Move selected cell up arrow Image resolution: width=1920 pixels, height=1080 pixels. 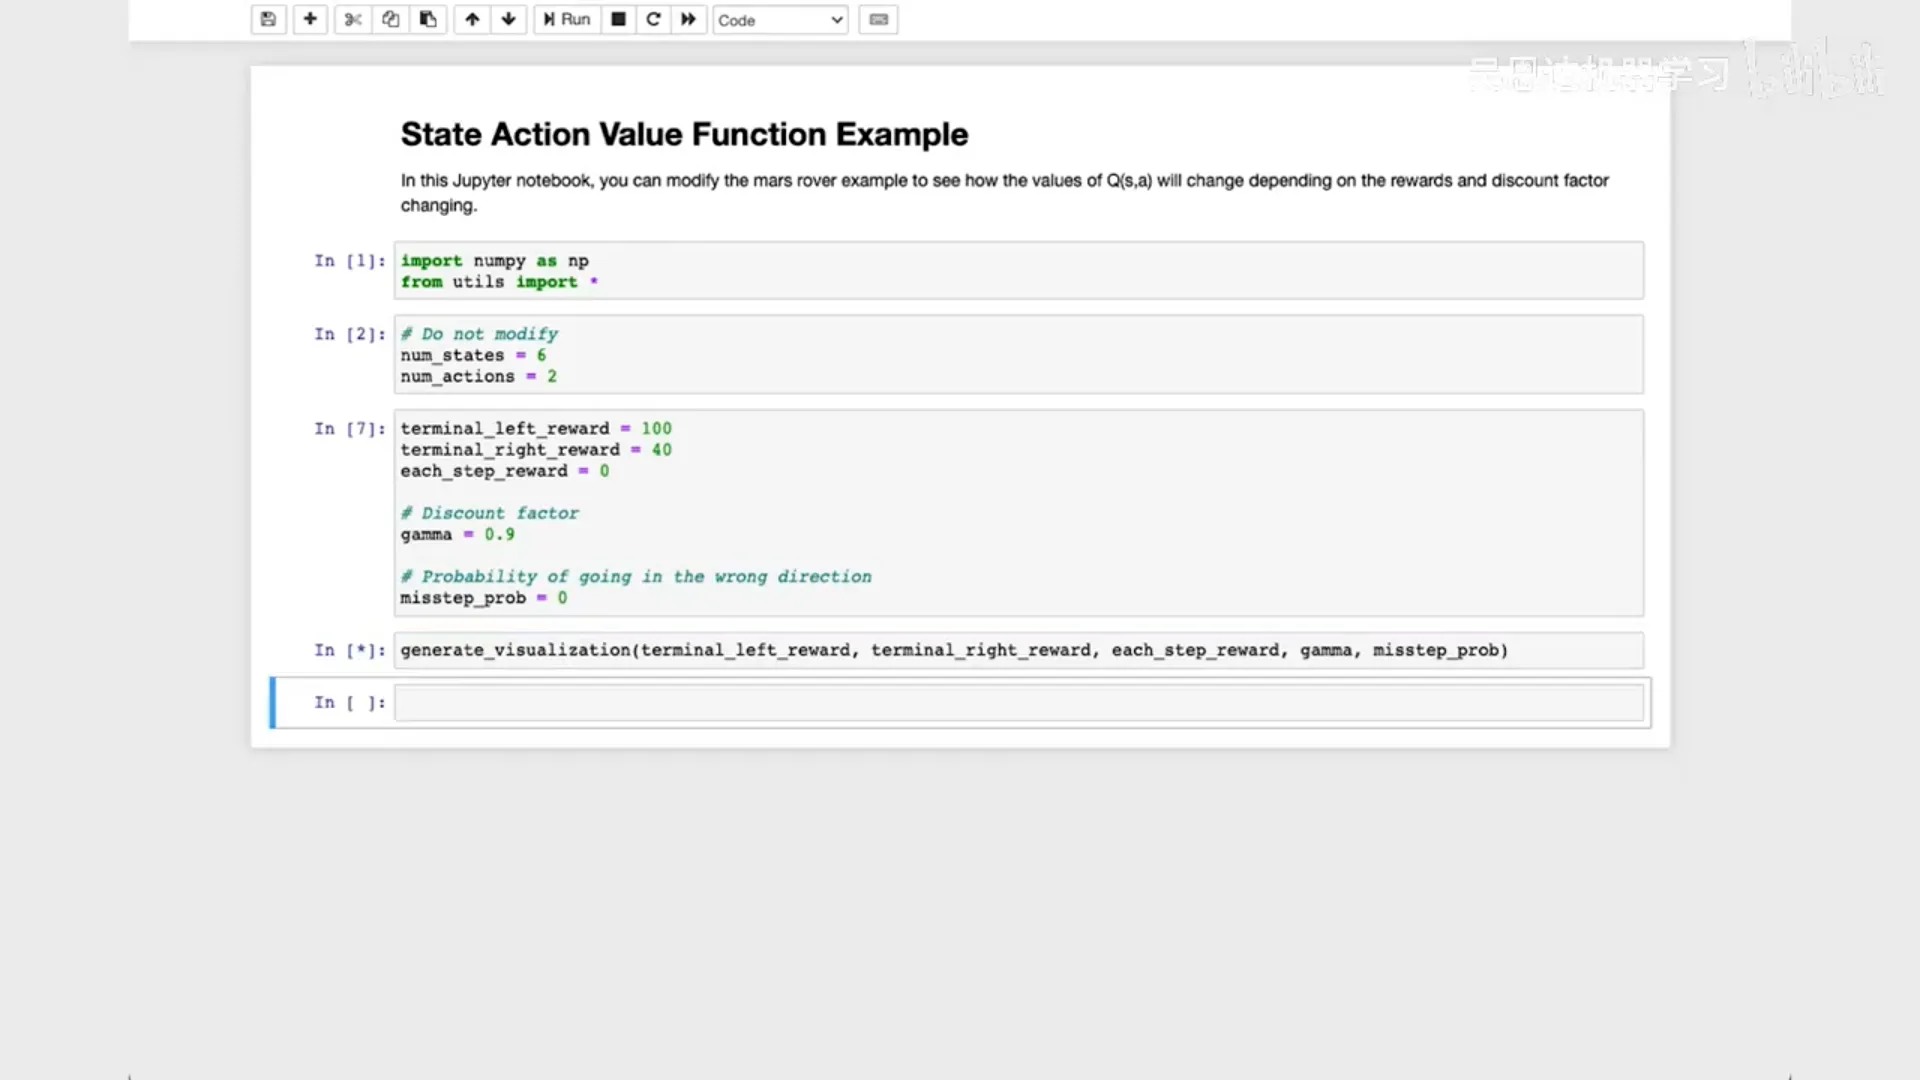coord(472,19)
